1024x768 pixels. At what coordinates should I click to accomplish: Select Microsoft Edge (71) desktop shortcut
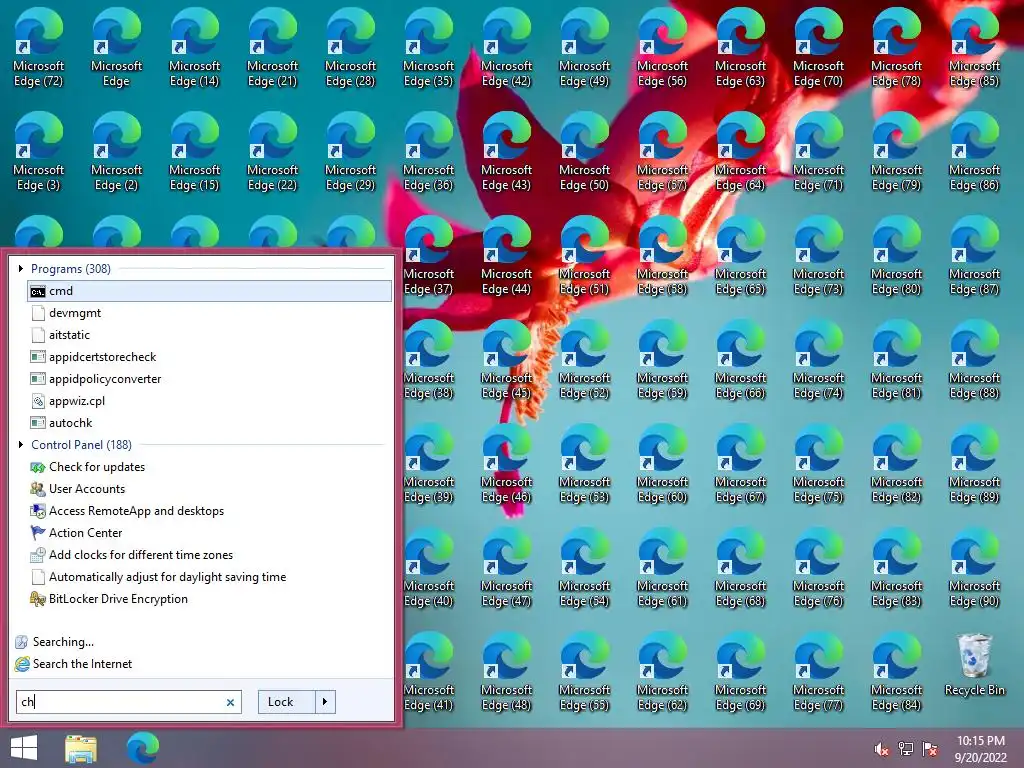click(x=818, y=152)
